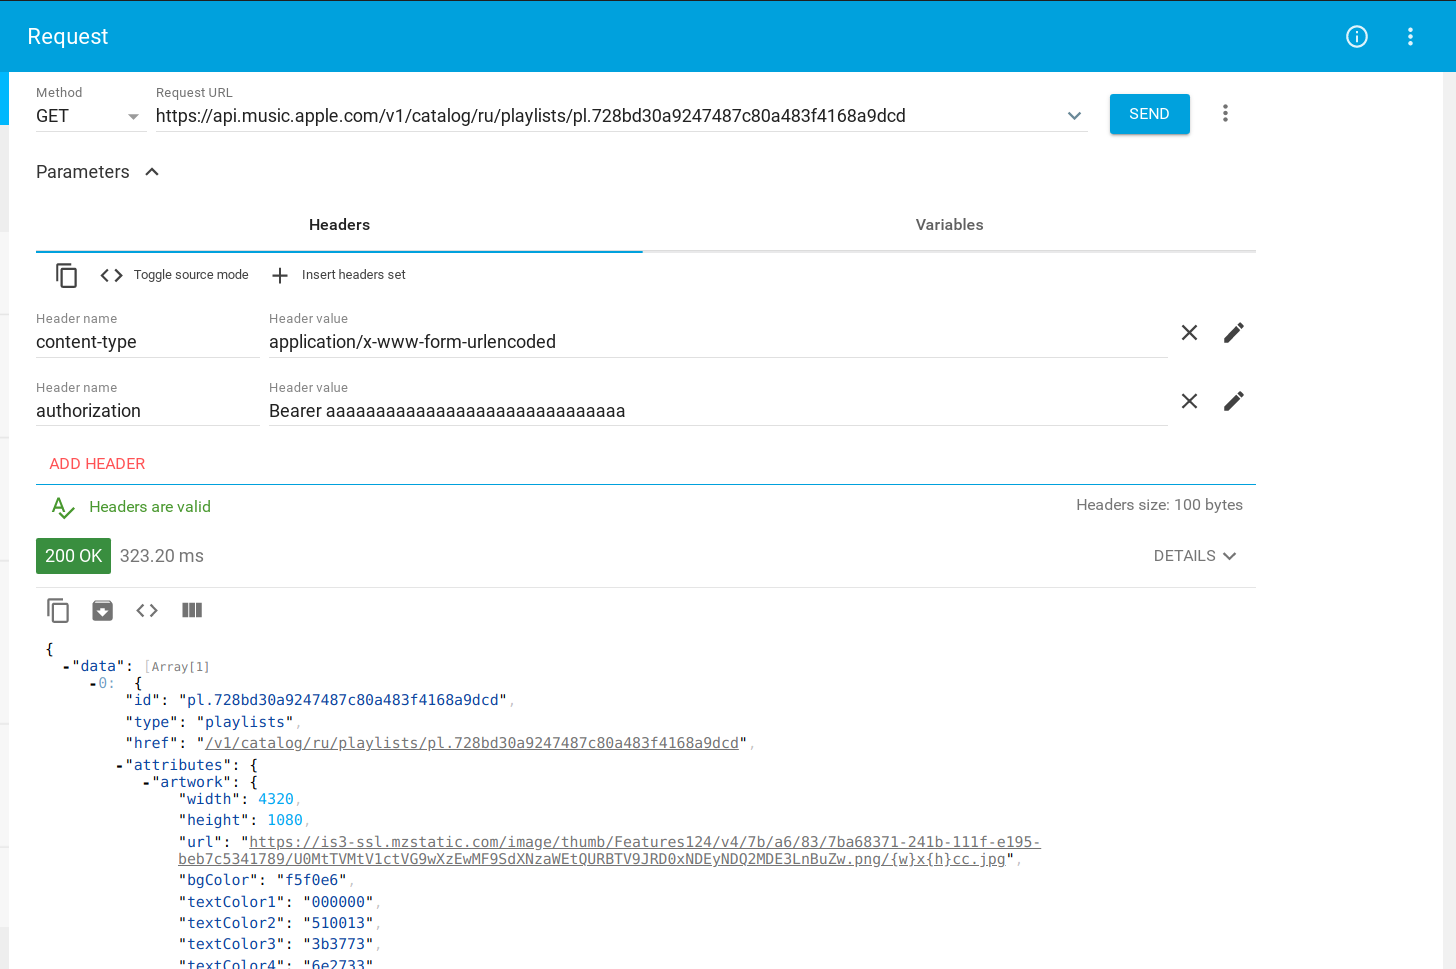This screenshot has width=1456, height=969.
Task: Open request options menu beside SEND
Action: coord(1225,114)
